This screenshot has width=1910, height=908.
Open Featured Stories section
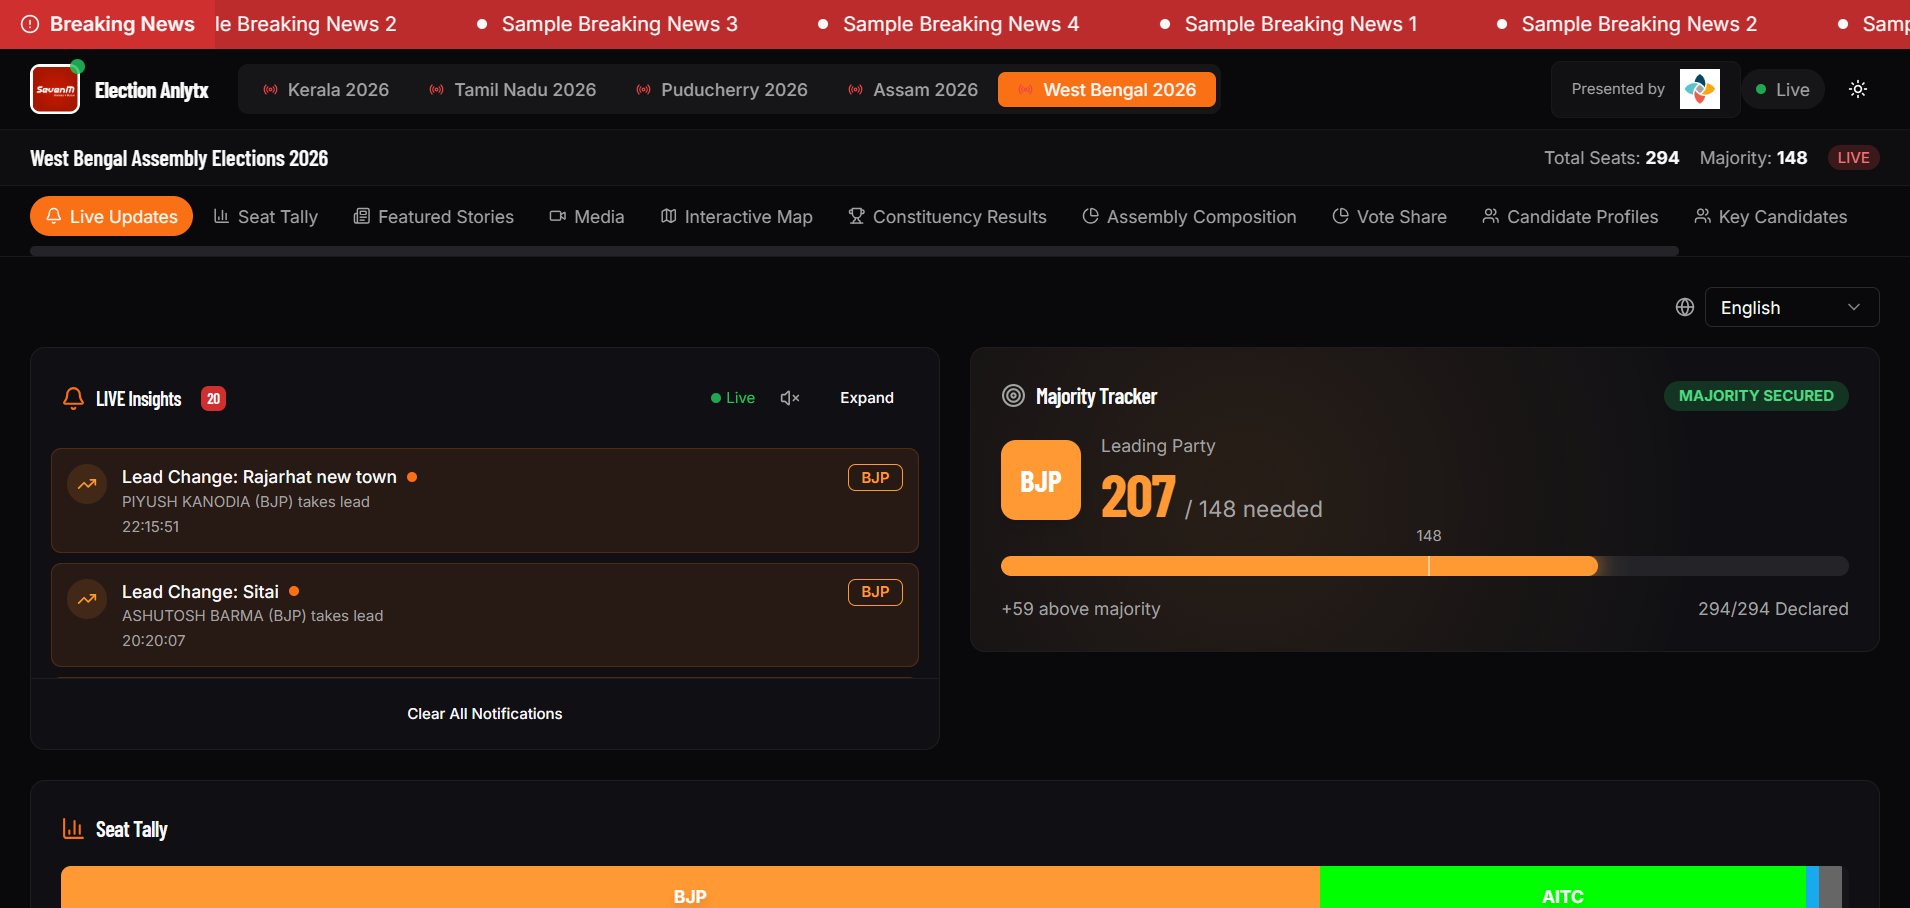point(434,216)
